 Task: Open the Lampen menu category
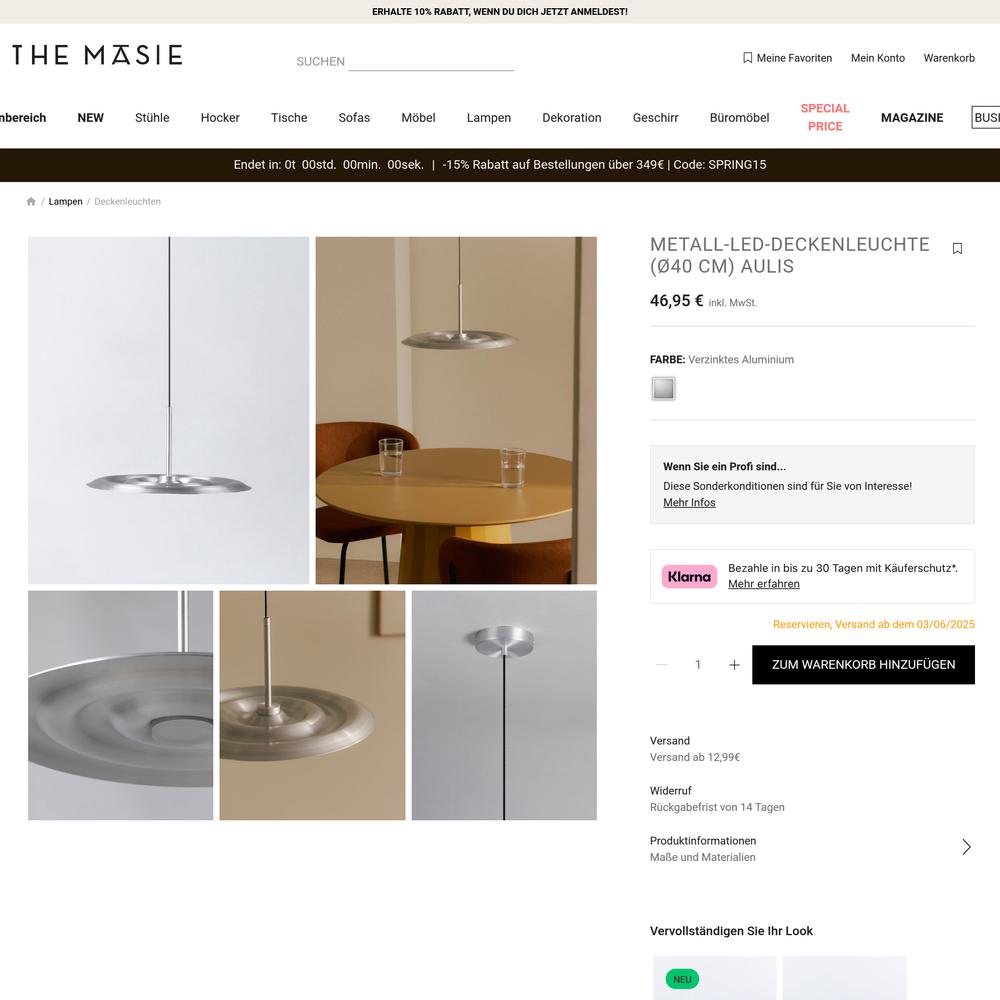(489, 118)
